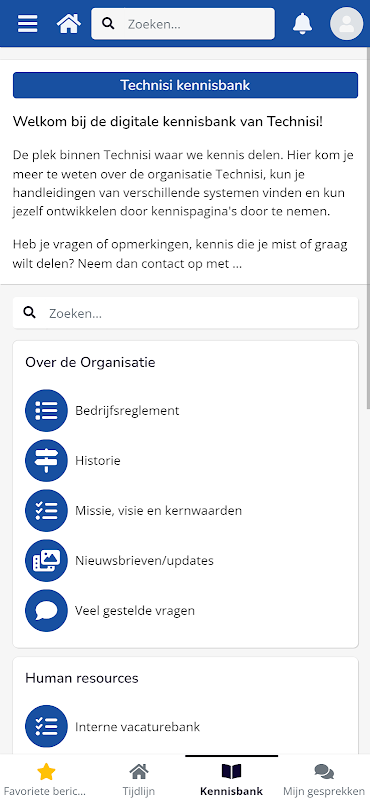The width and height of the screenshot is (370, 800).
Task: Open Missie, visie en kernwaarden
Action: click(158, 511)
